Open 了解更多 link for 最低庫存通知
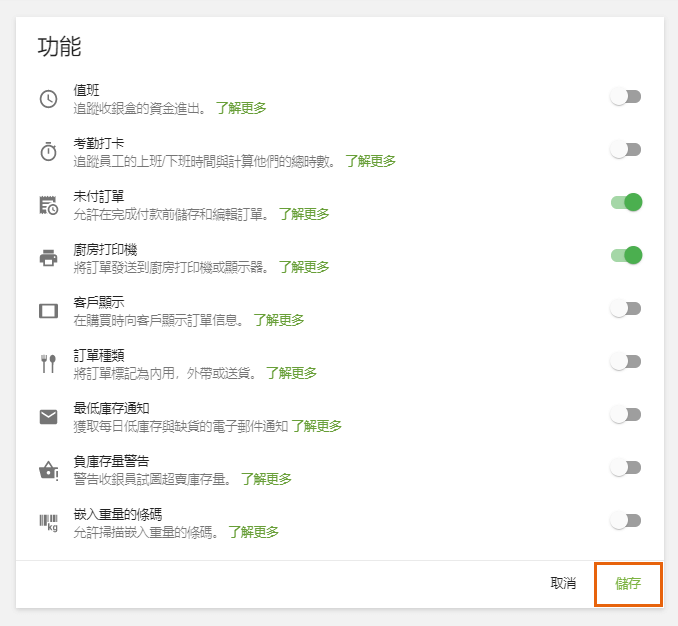678x626 pixels. click(x=317, y=426)
